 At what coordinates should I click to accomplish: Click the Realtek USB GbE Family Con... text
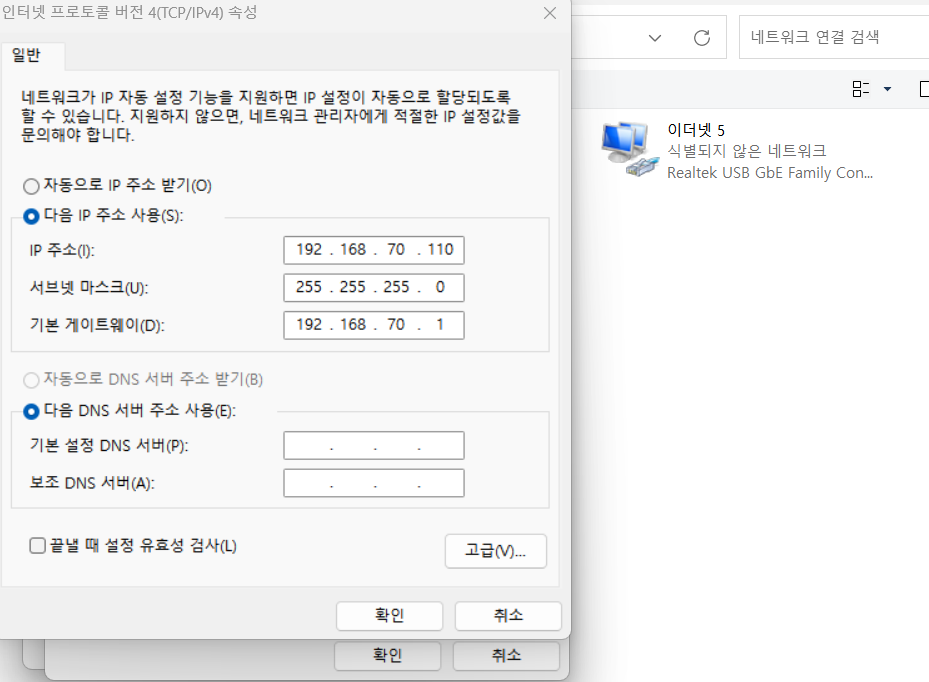pyautogui.click(x=770, y=173)
